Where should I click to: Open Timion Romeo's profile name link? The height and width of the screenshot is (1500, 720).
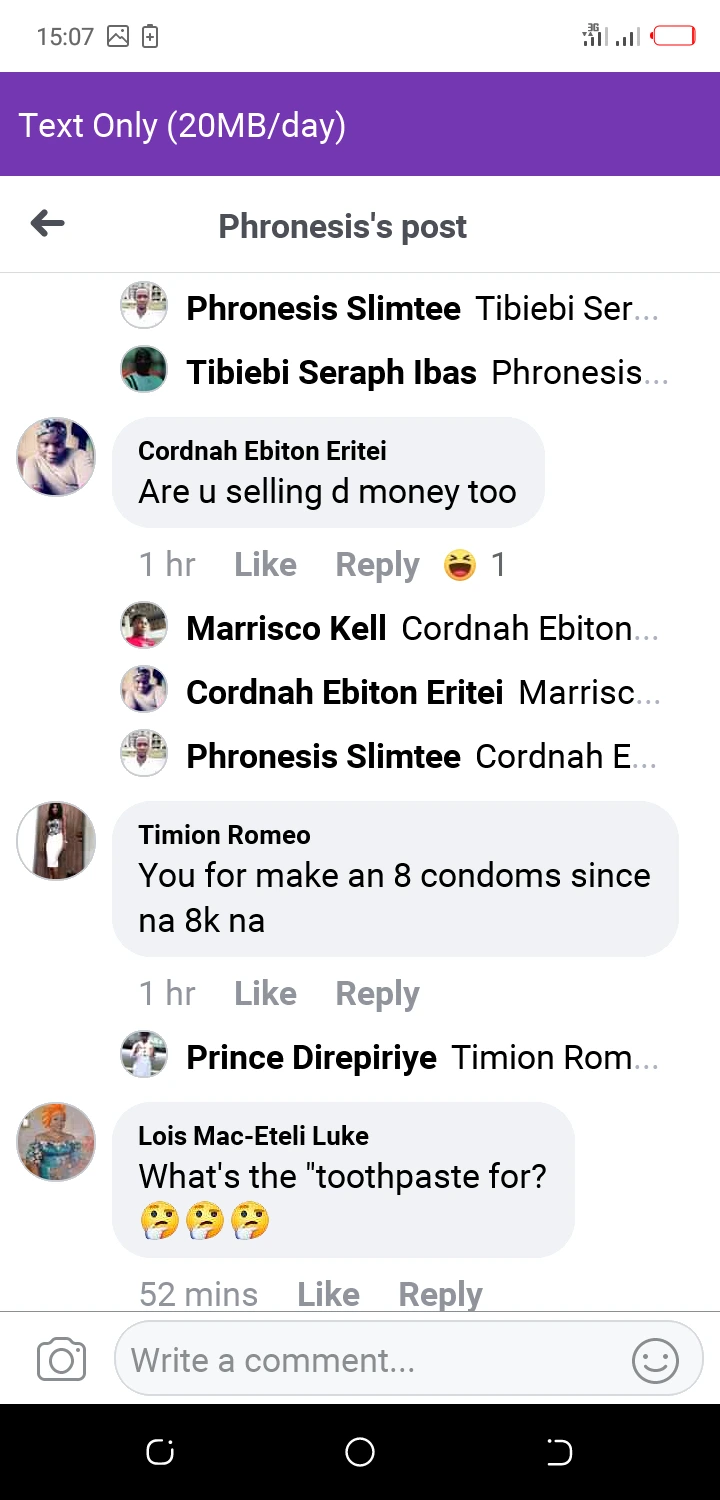coord(224,835)
